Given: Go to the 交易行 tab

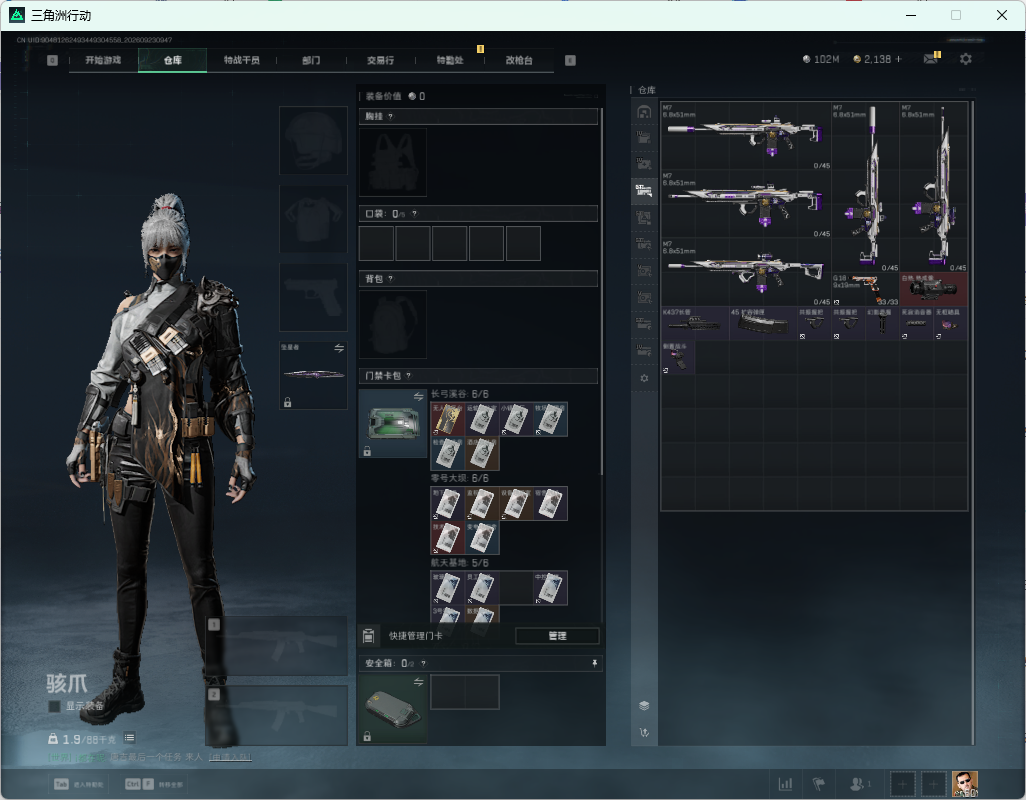Looking at the screenshot, I should coord(380,60).
